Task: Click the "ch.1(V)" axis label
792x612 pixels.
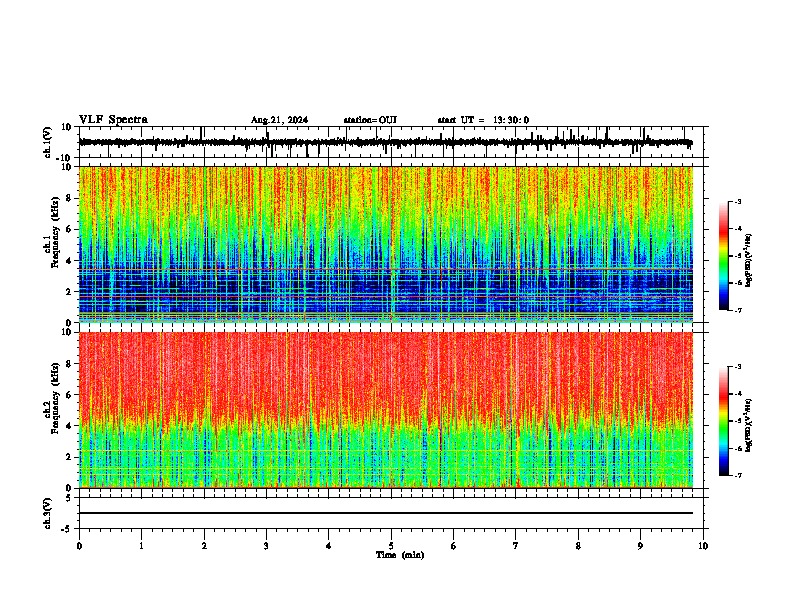Action: pyautogui.click(x=48, y=142)
